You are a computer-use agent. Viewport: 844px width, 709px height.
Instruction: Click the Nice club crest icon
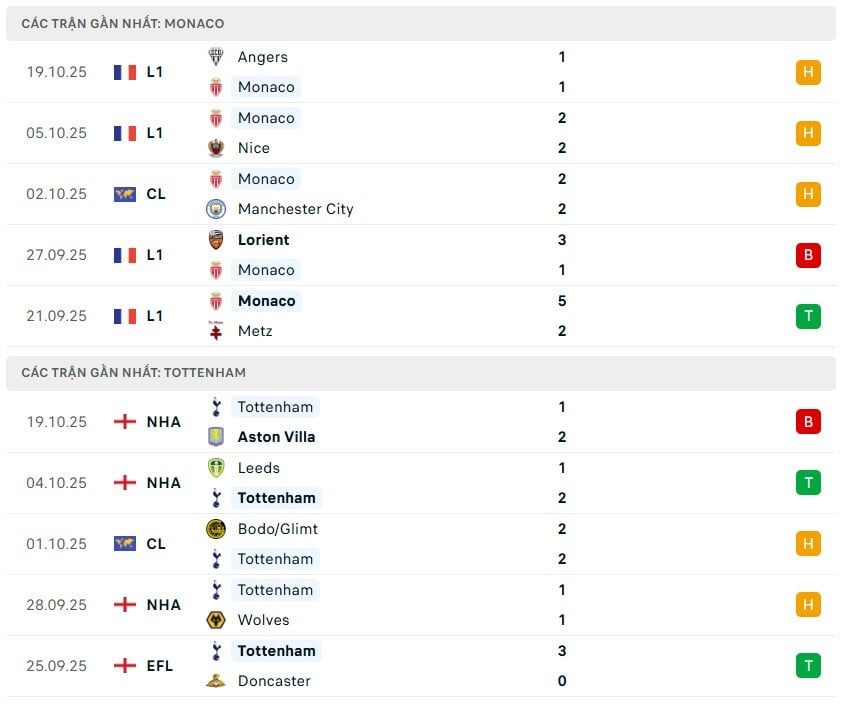(216, 148)
